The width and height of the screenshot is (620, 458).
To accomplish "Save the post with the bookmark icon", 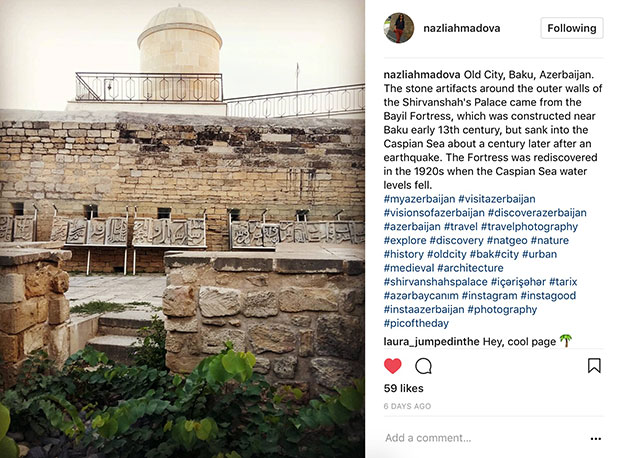I will (x=594, y=365).
